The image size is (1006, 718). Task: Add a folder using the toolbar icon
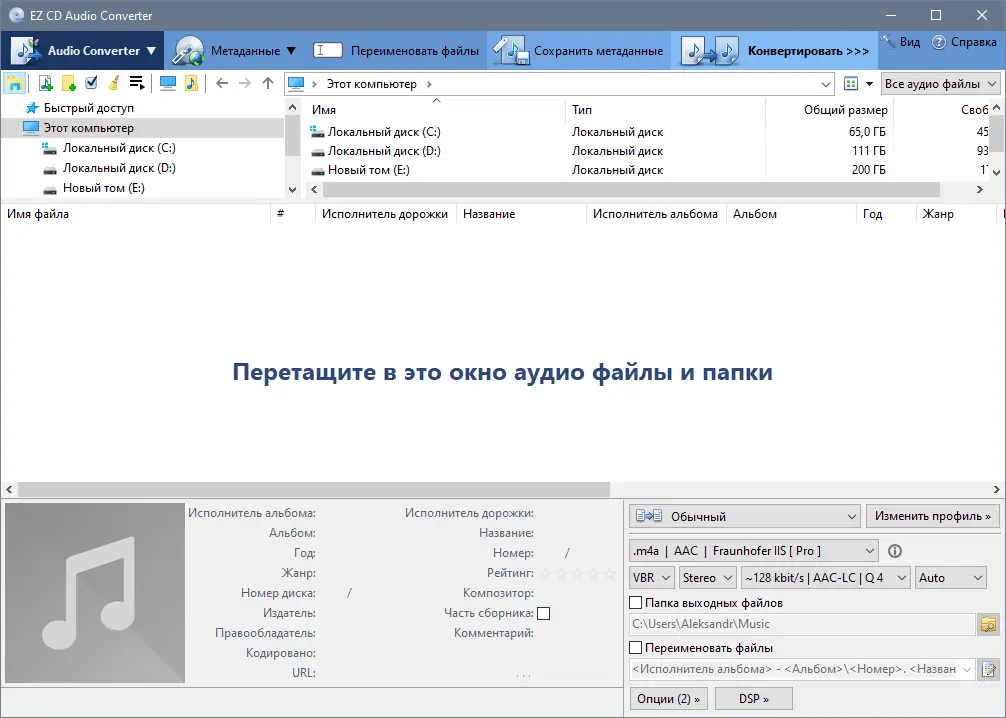[68, 83]
